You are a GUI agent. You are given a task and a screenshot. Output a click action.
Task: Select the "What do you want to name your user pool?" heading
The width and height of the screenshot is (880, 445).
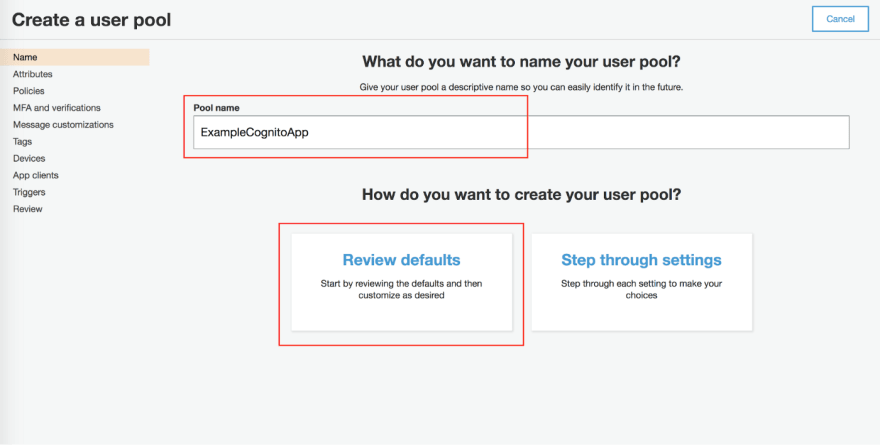coord(521,62)
